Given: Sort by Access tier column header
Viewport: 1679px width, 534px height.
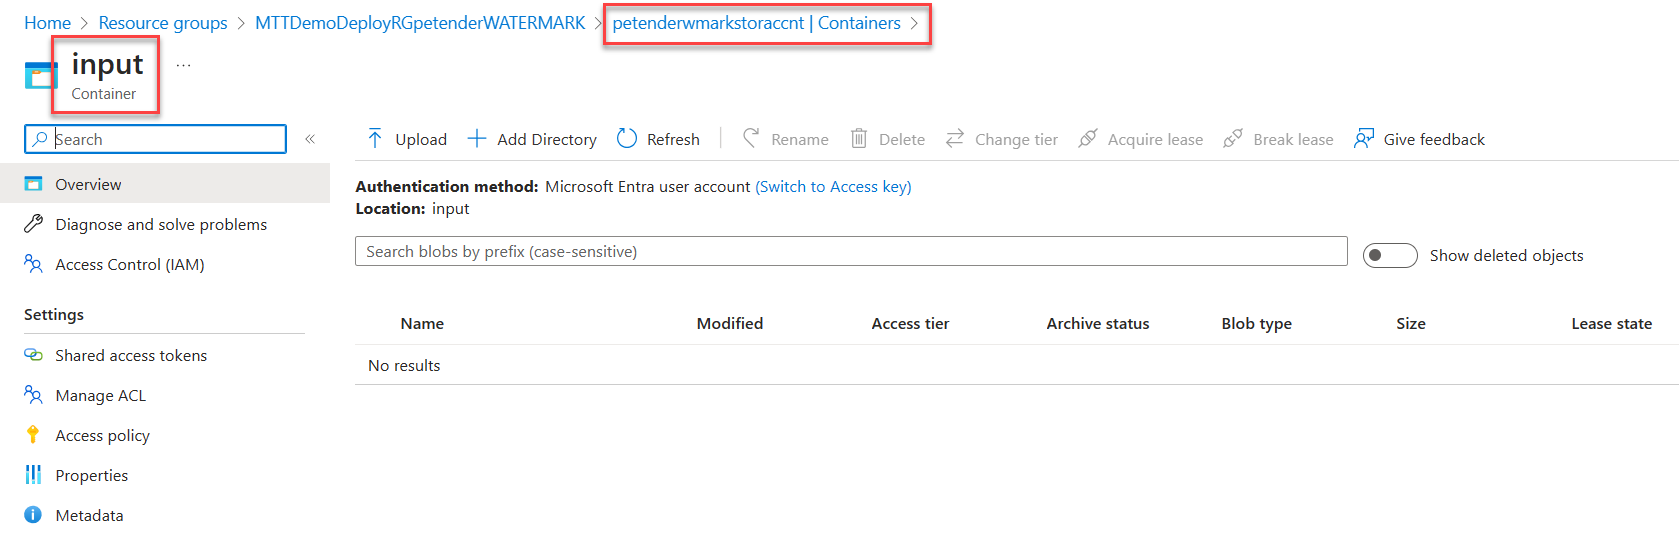Looking at the screenshot, I should click(x=910, y=323).
